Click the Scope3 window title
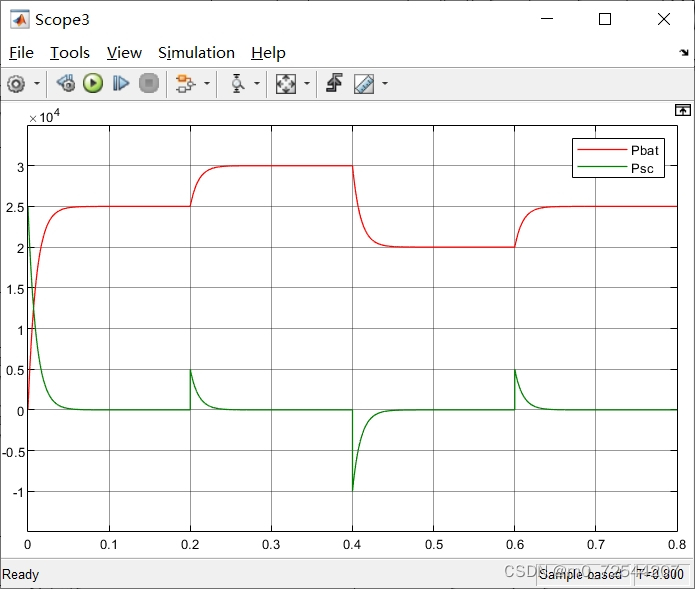 coord(62,20)
